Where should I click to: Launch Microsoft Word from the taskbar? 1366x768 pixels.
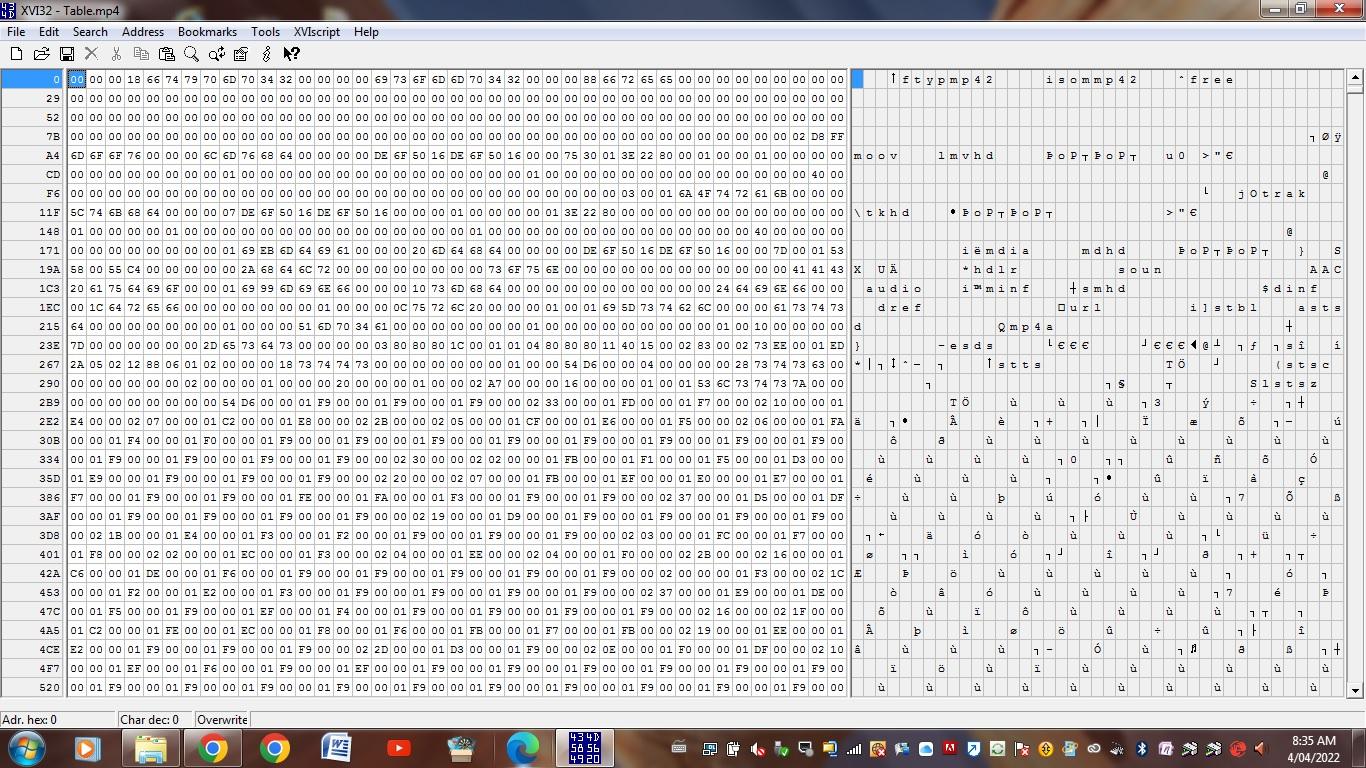[x=336, y=748]
